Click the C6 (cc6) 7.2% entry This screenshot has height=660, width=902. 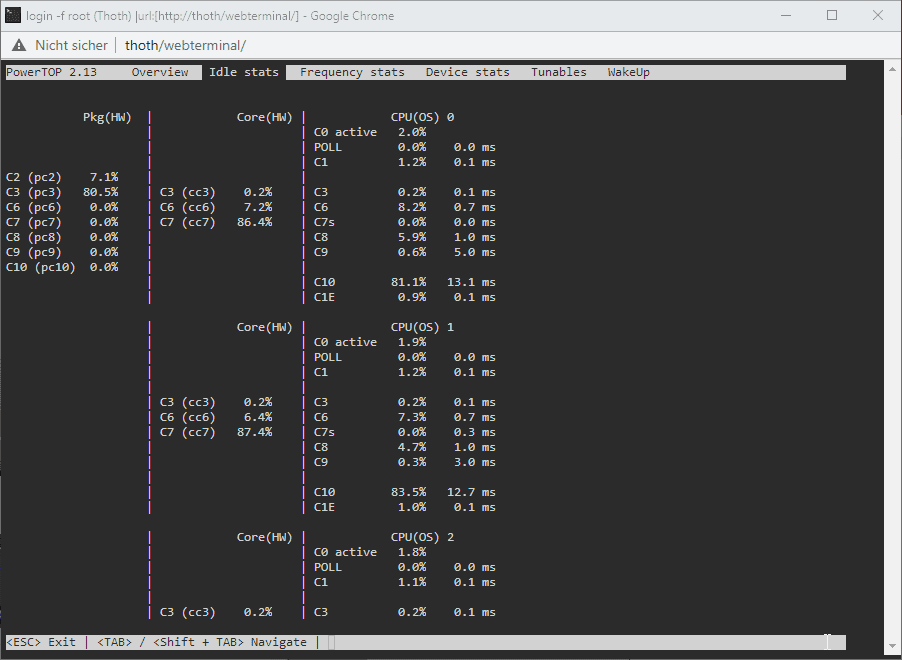tap(216, 207)
